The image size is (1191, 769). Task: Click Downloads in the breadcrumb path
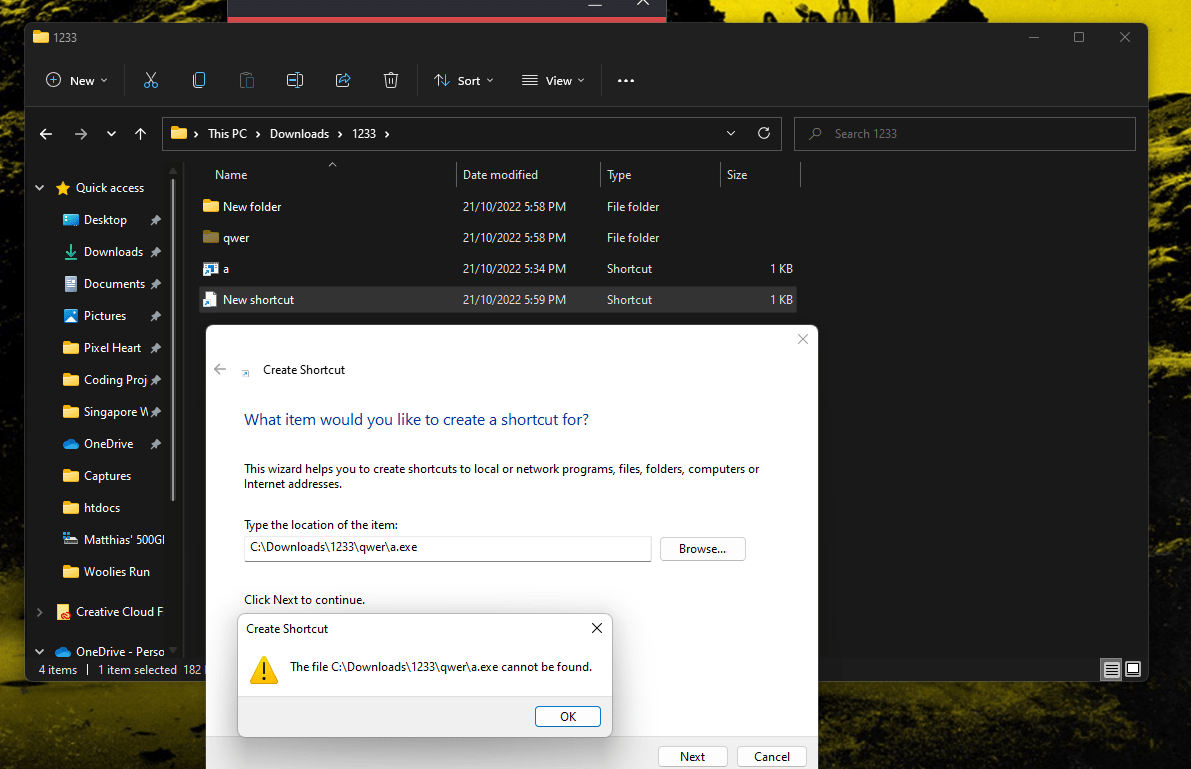click(299, 133)
